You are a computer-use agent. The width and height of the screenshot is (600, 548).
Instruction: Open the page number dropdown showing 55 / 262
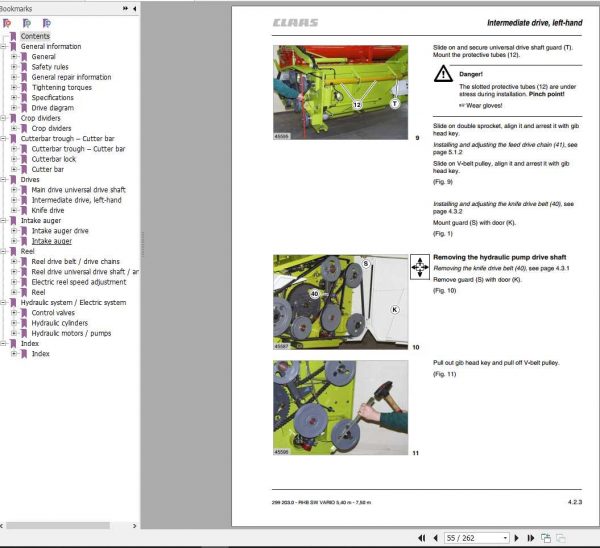click(505, 538)
